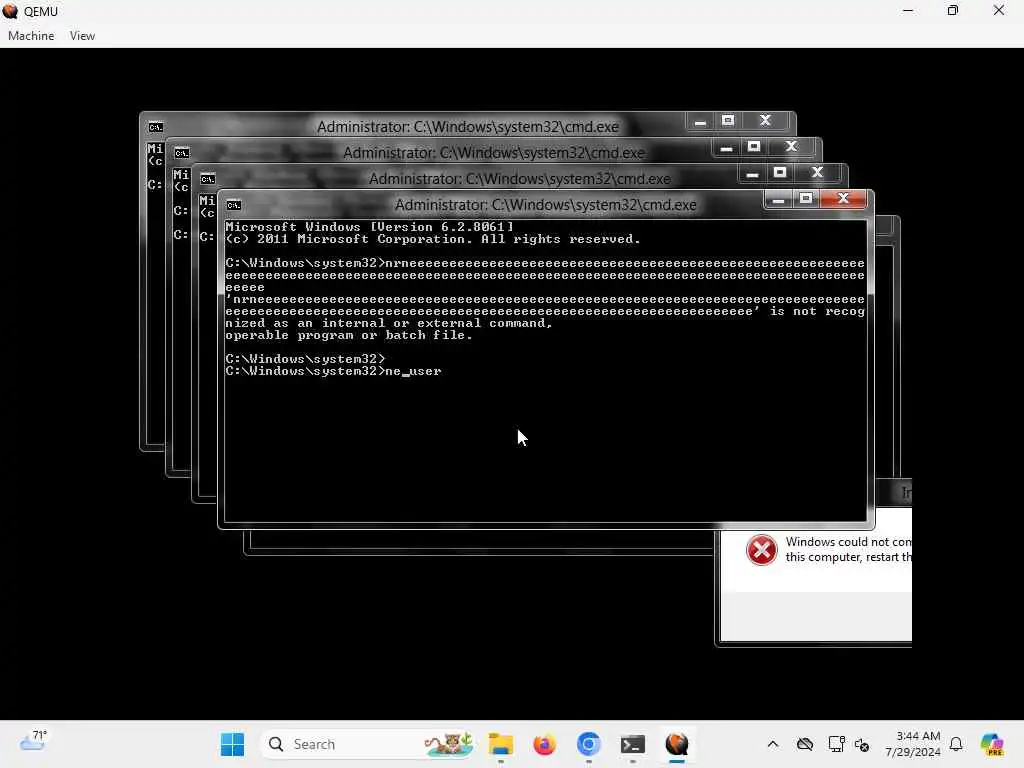Click the cmd icon of the rearmost command window
1024x768 pixels.
[x=155, y=127]
